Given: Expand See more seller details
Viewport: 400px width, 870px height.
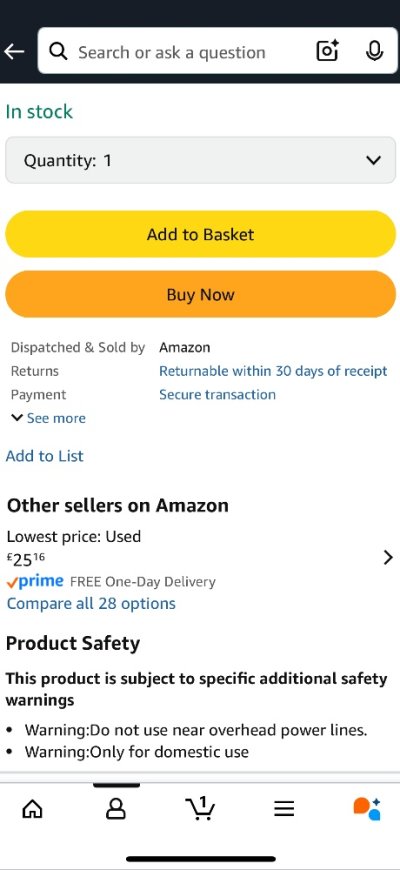Looking at the screenshot, I should [x=48, y=418].
